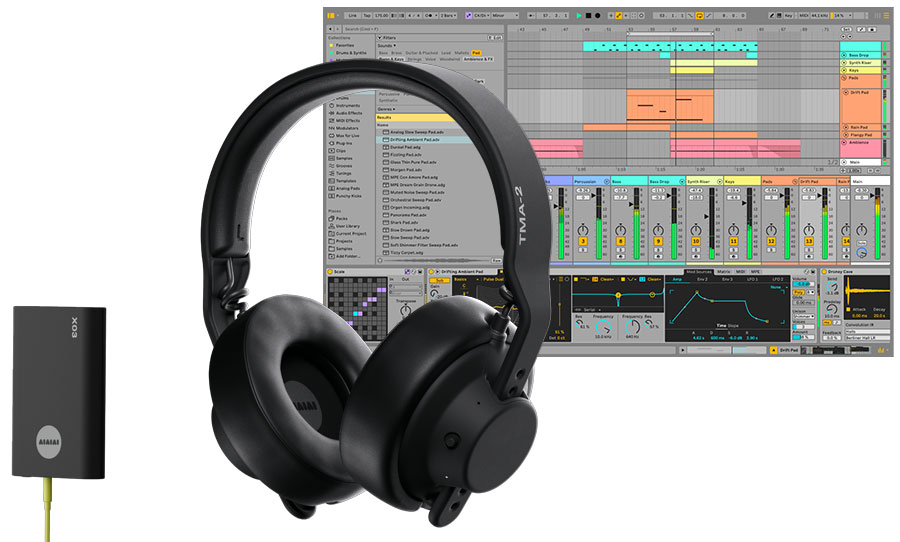
Task: Select Drifting Ambient Pad.adv preset
Action: pos(425,140)
